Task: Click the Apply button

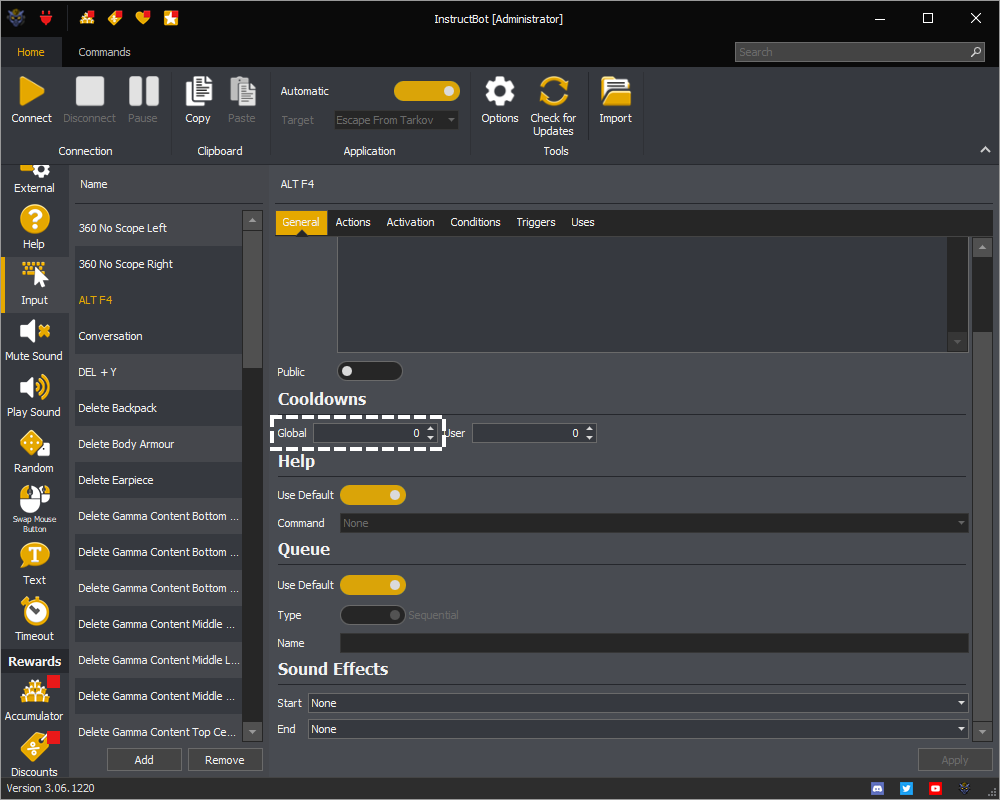Action: coord(955,760)
